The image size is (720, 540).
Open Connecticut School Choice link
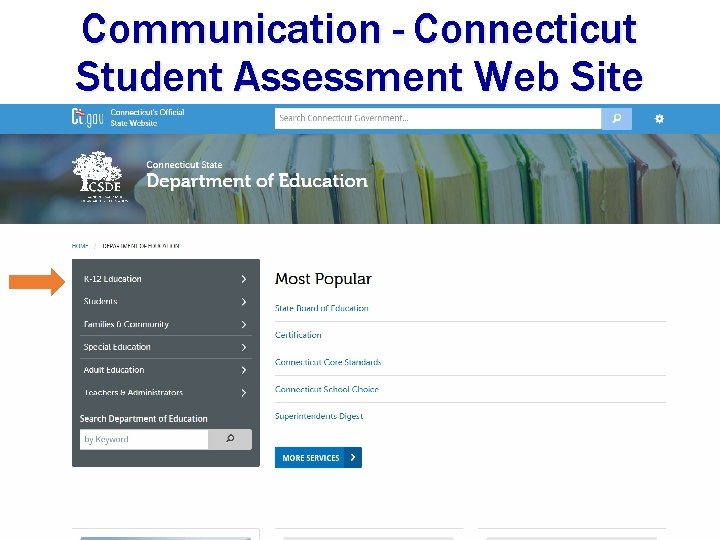pos(326,389)
